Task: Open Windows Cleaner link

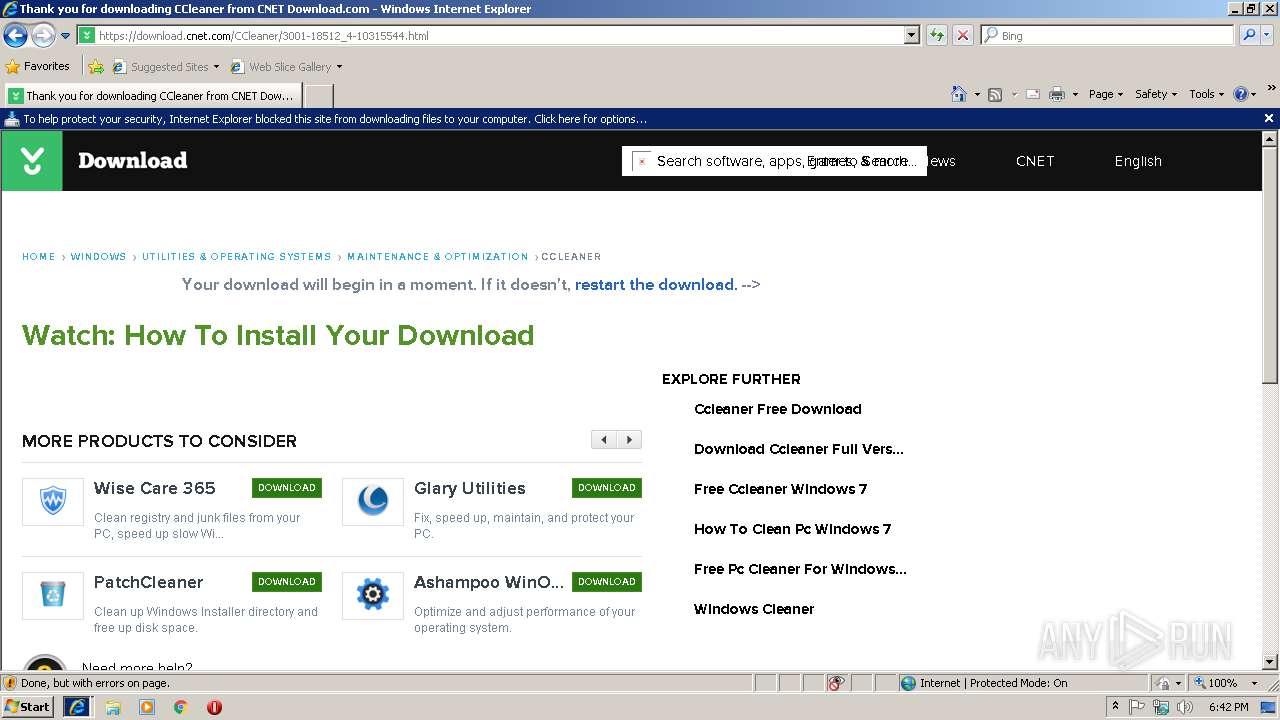Action: 754,609
